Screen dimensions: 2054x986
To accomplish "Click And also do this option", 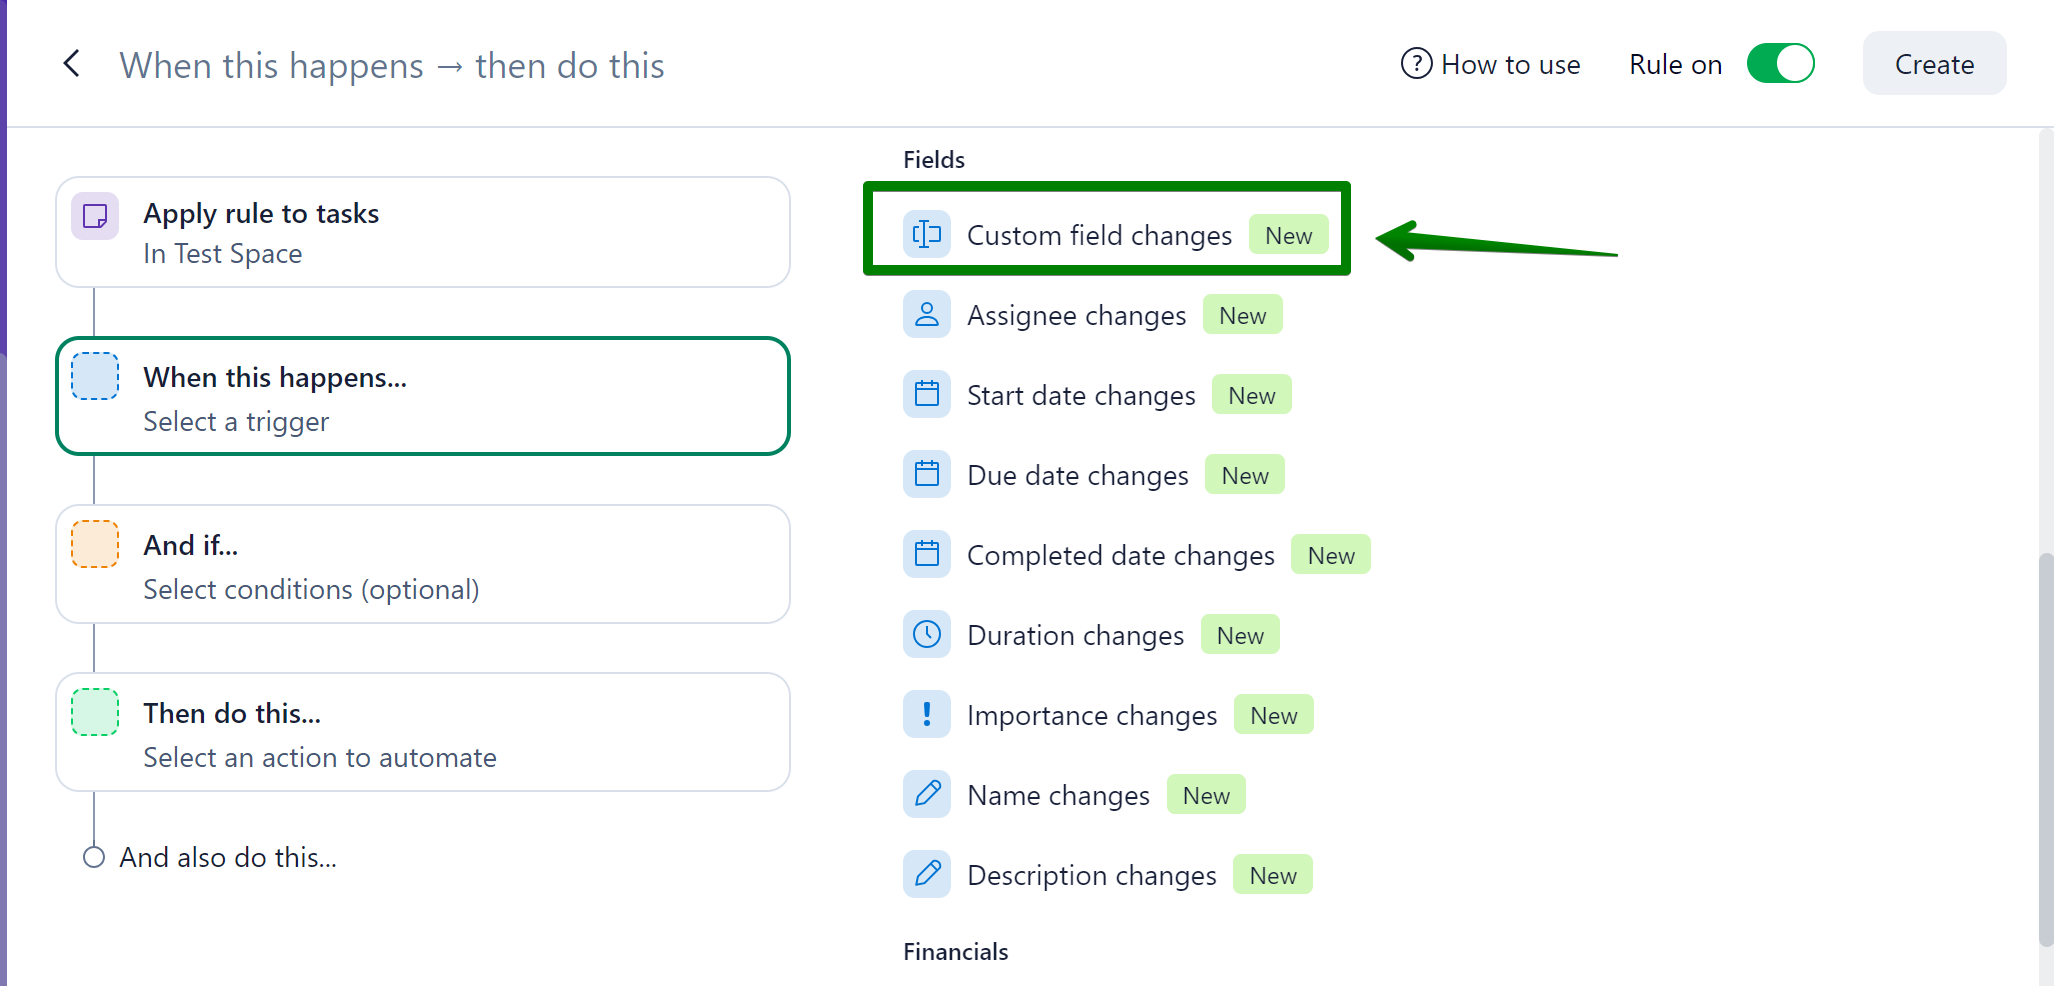I will 227,857.
